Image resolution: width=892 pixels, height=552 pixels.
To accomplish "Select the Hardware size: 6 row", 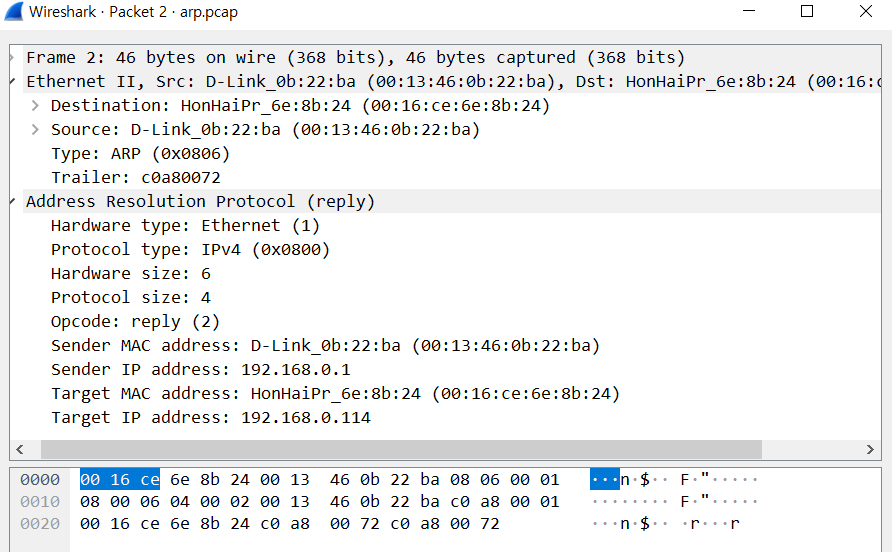I will pyautogui.click(x=131, y=273).
